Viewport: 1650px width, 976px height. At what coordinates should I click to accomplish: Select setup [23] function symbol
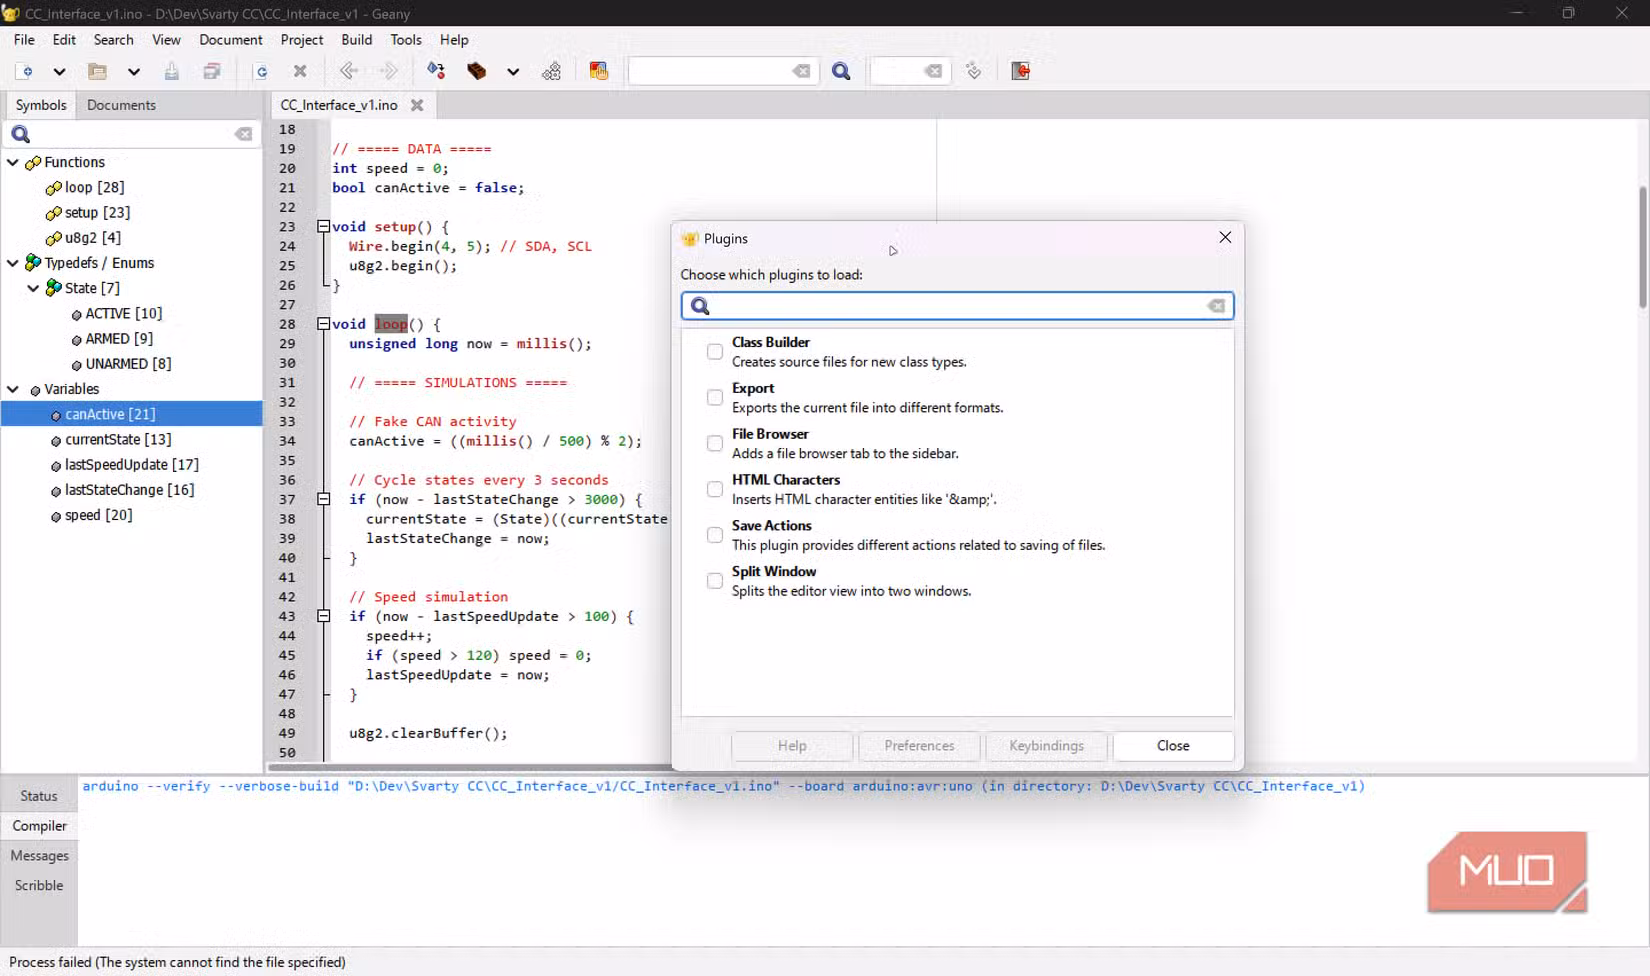(97, 212)
